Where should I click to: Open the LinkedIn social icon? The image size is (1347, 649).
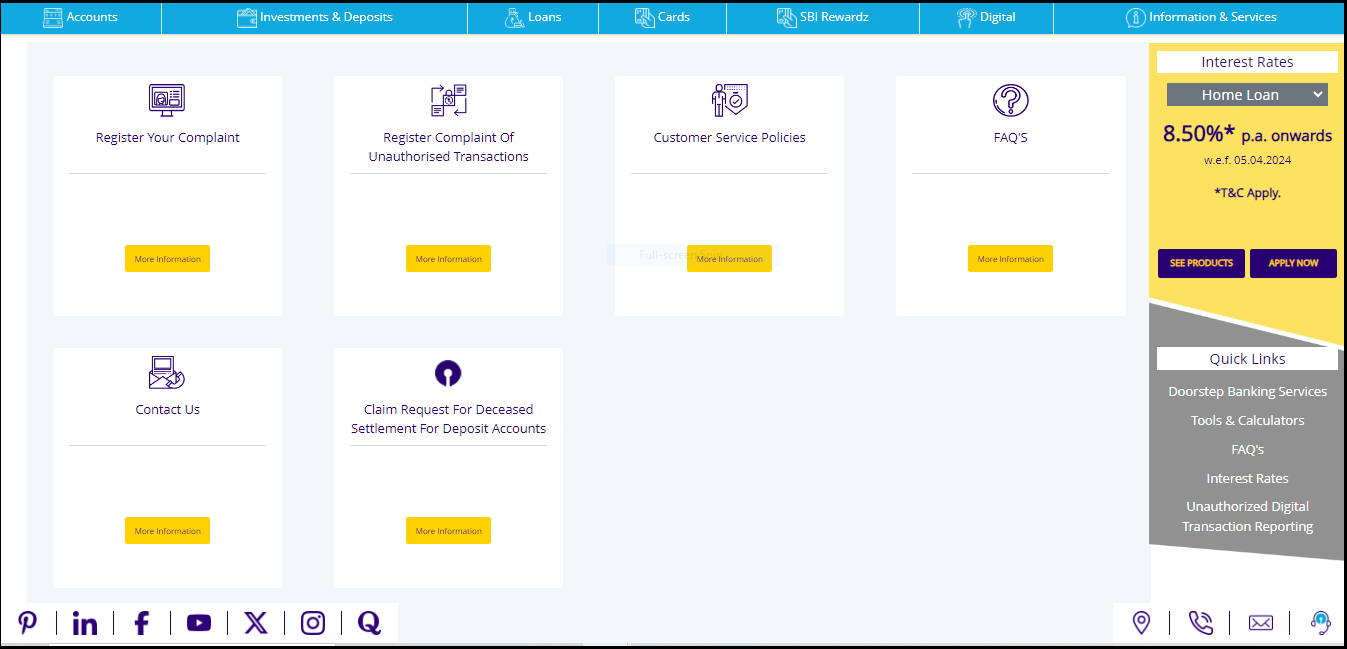[x=85, y=623]
